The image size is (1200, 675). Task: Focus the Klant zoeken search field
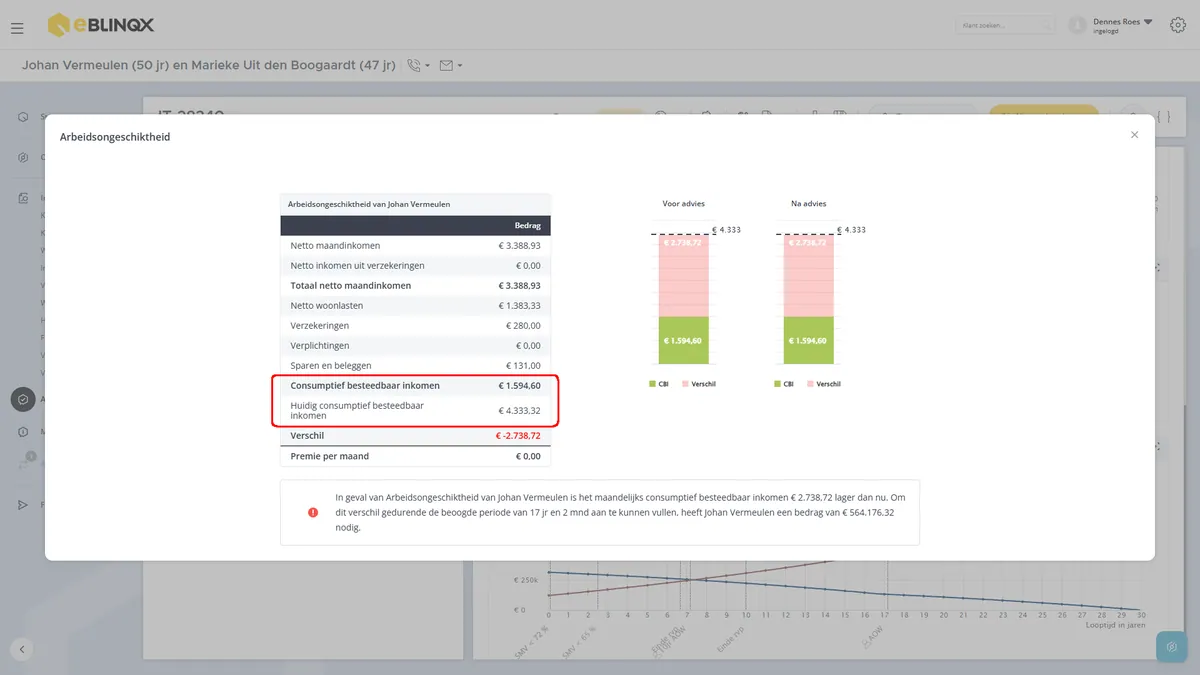pyautogui.click(x=1006, y=25)
